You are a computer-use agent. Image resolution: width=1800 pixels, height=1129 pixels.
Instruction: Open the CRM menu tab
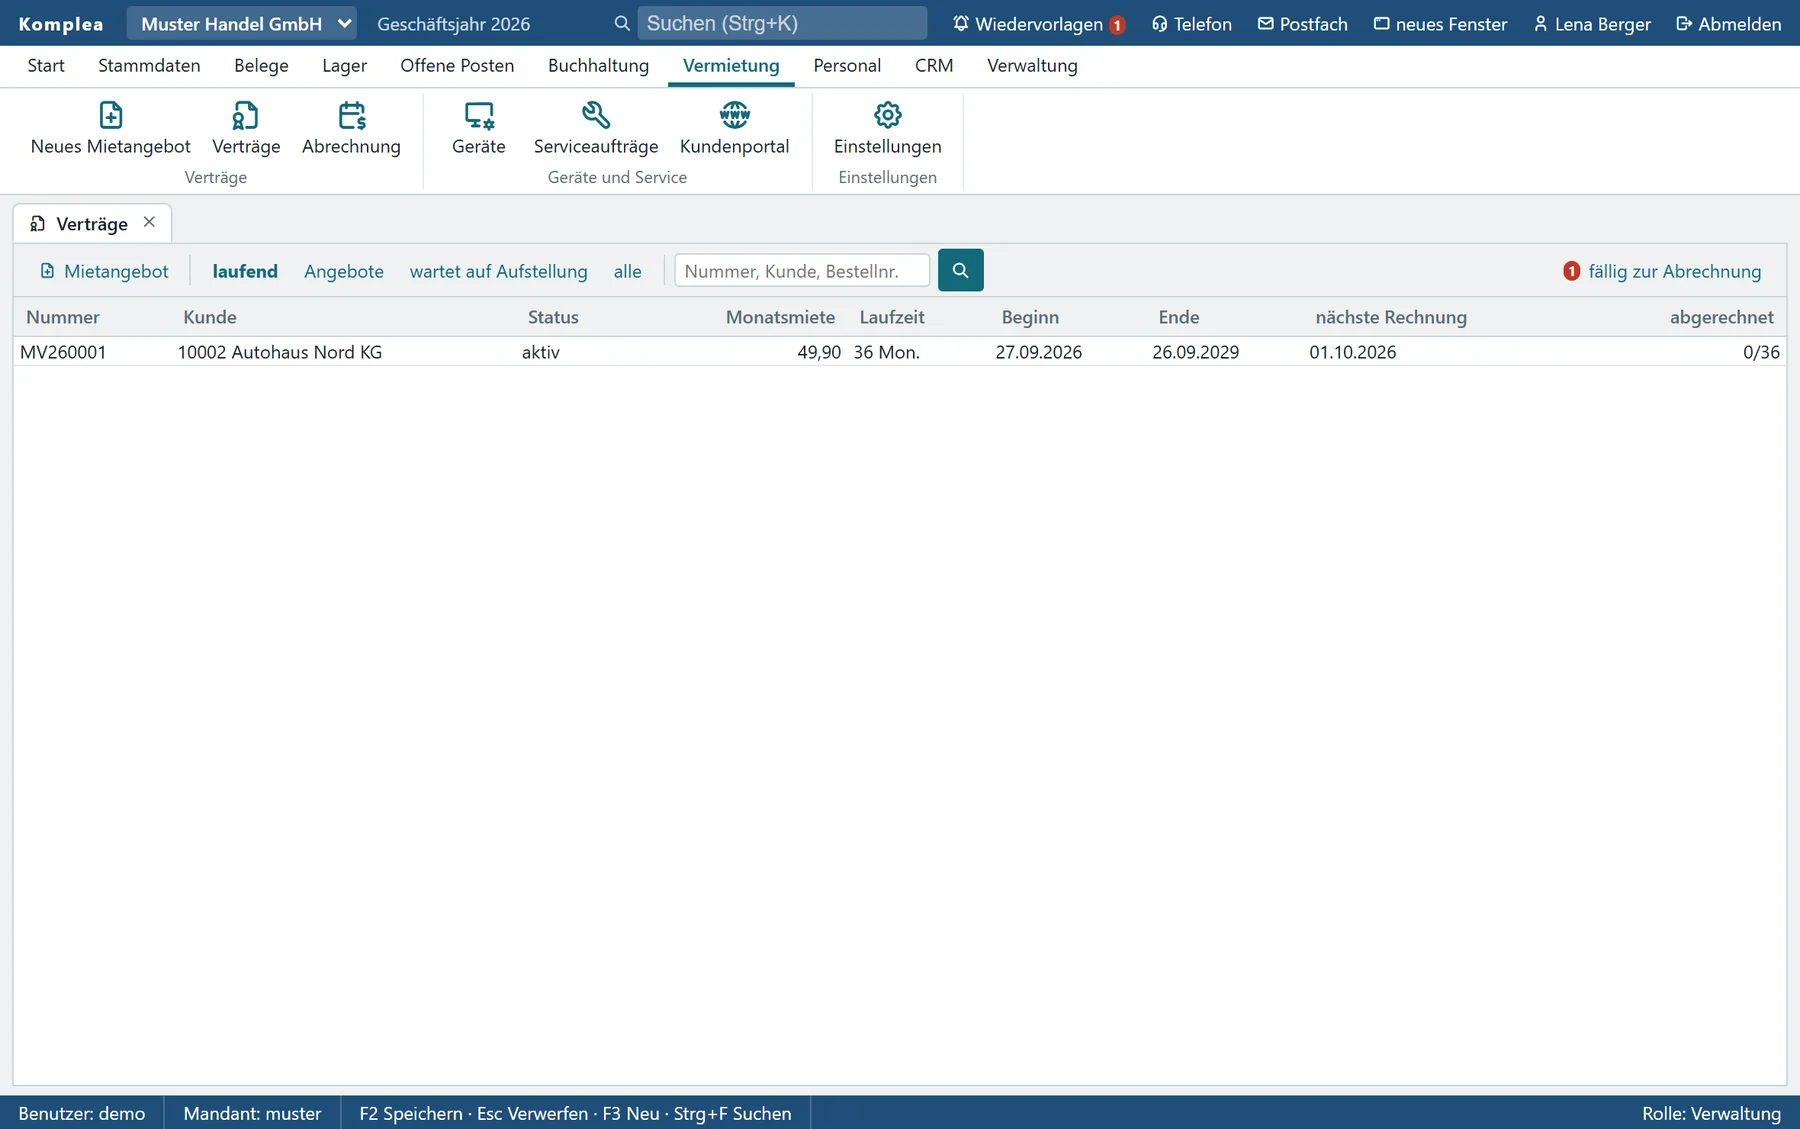(x=934, y=65)
